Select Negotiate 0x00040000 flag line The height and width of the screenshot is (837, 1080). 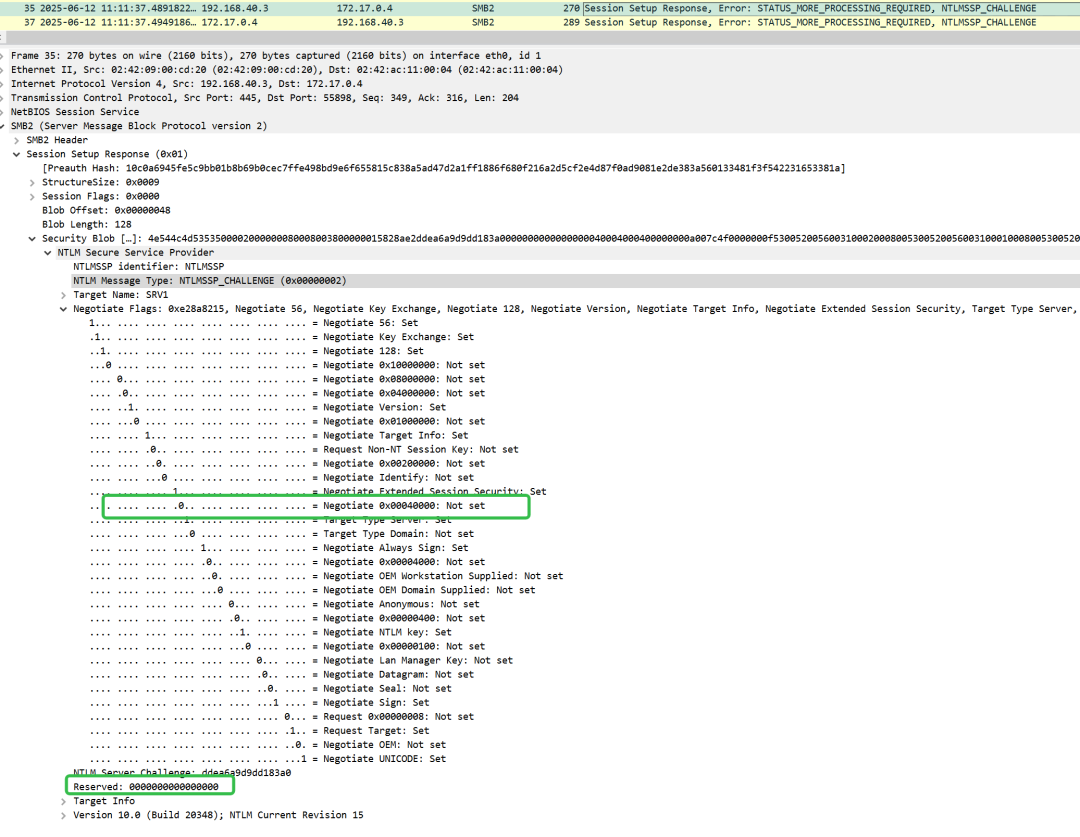287,506
